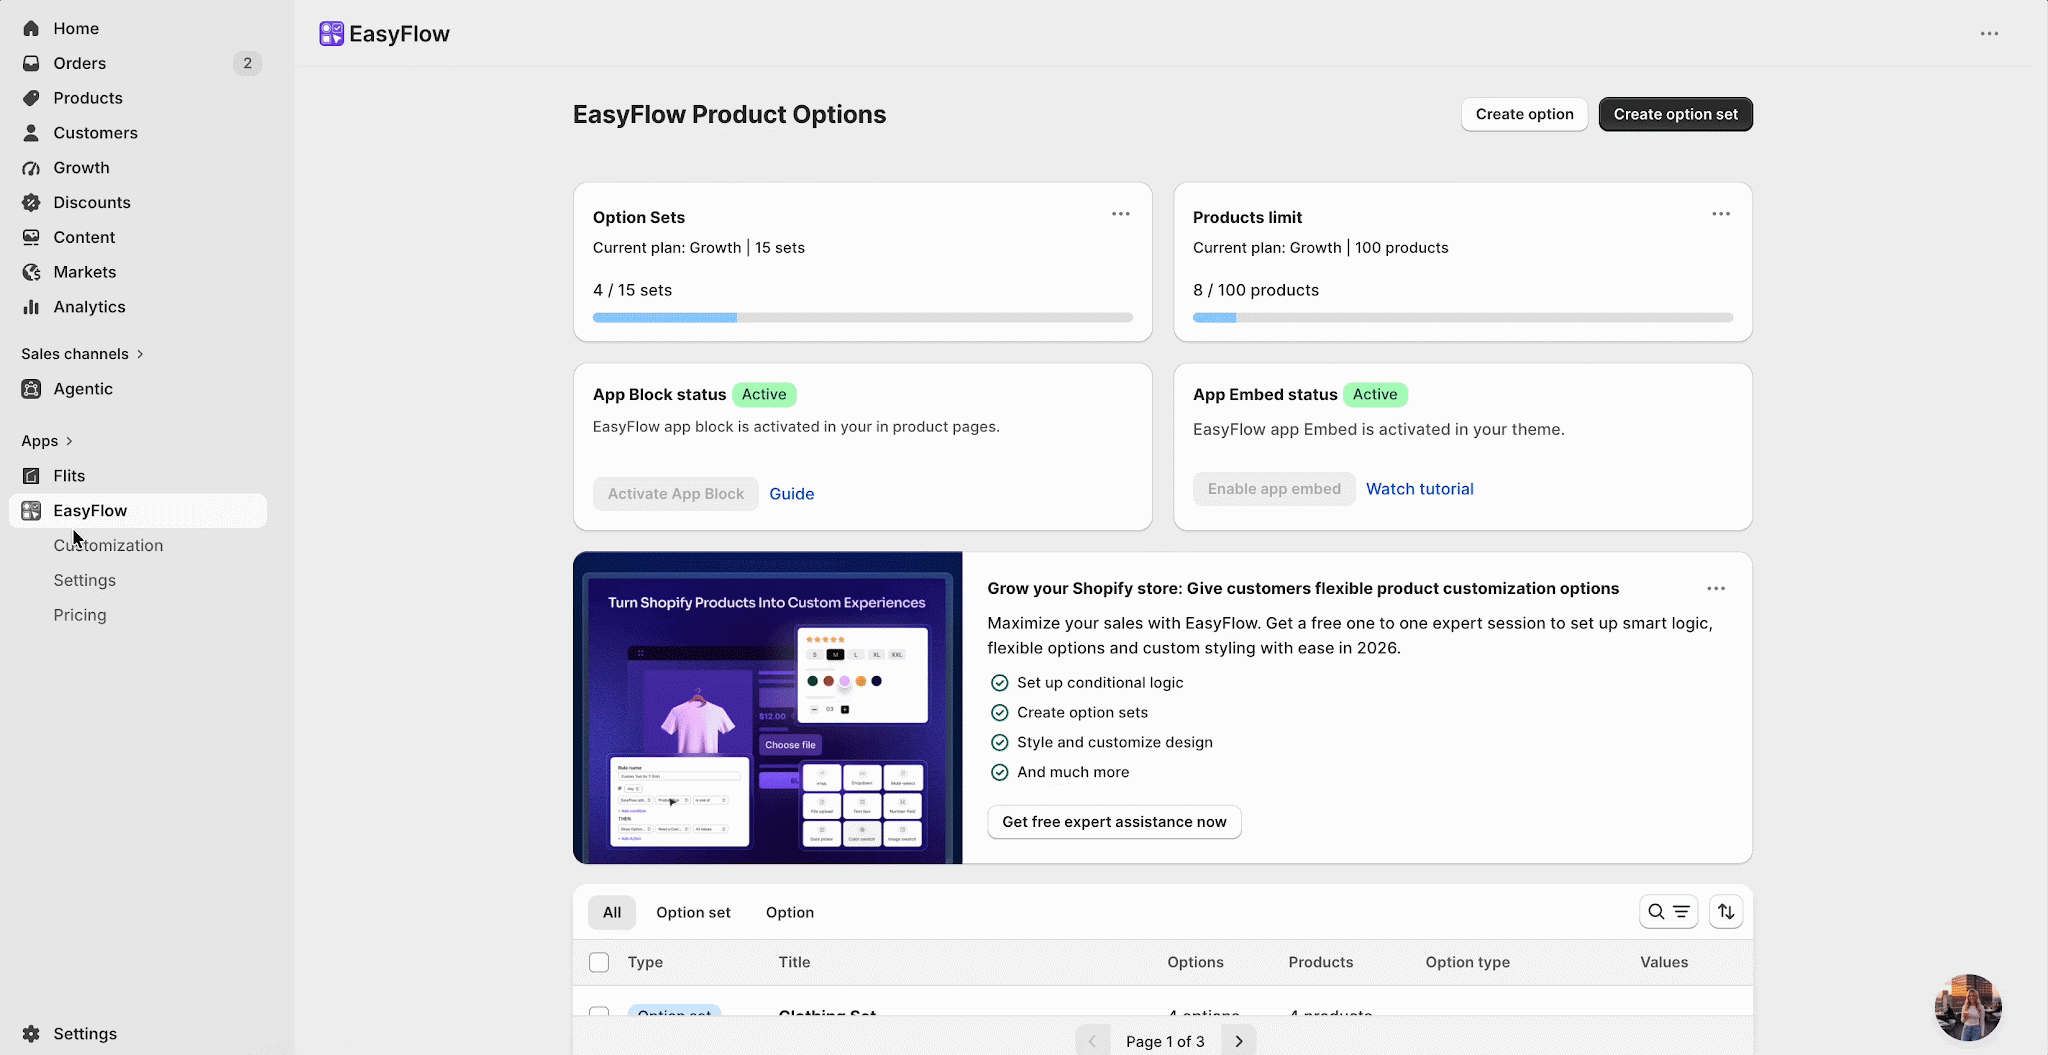Click the Markets globe icon
The image size is (2048, 1055).
click(31, 272)
